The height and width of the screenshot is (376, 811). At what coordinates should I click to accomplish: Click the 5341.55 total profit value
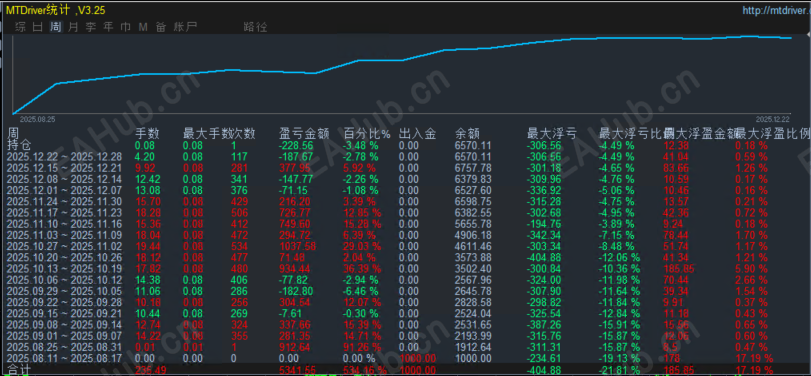tap(297, 370)
